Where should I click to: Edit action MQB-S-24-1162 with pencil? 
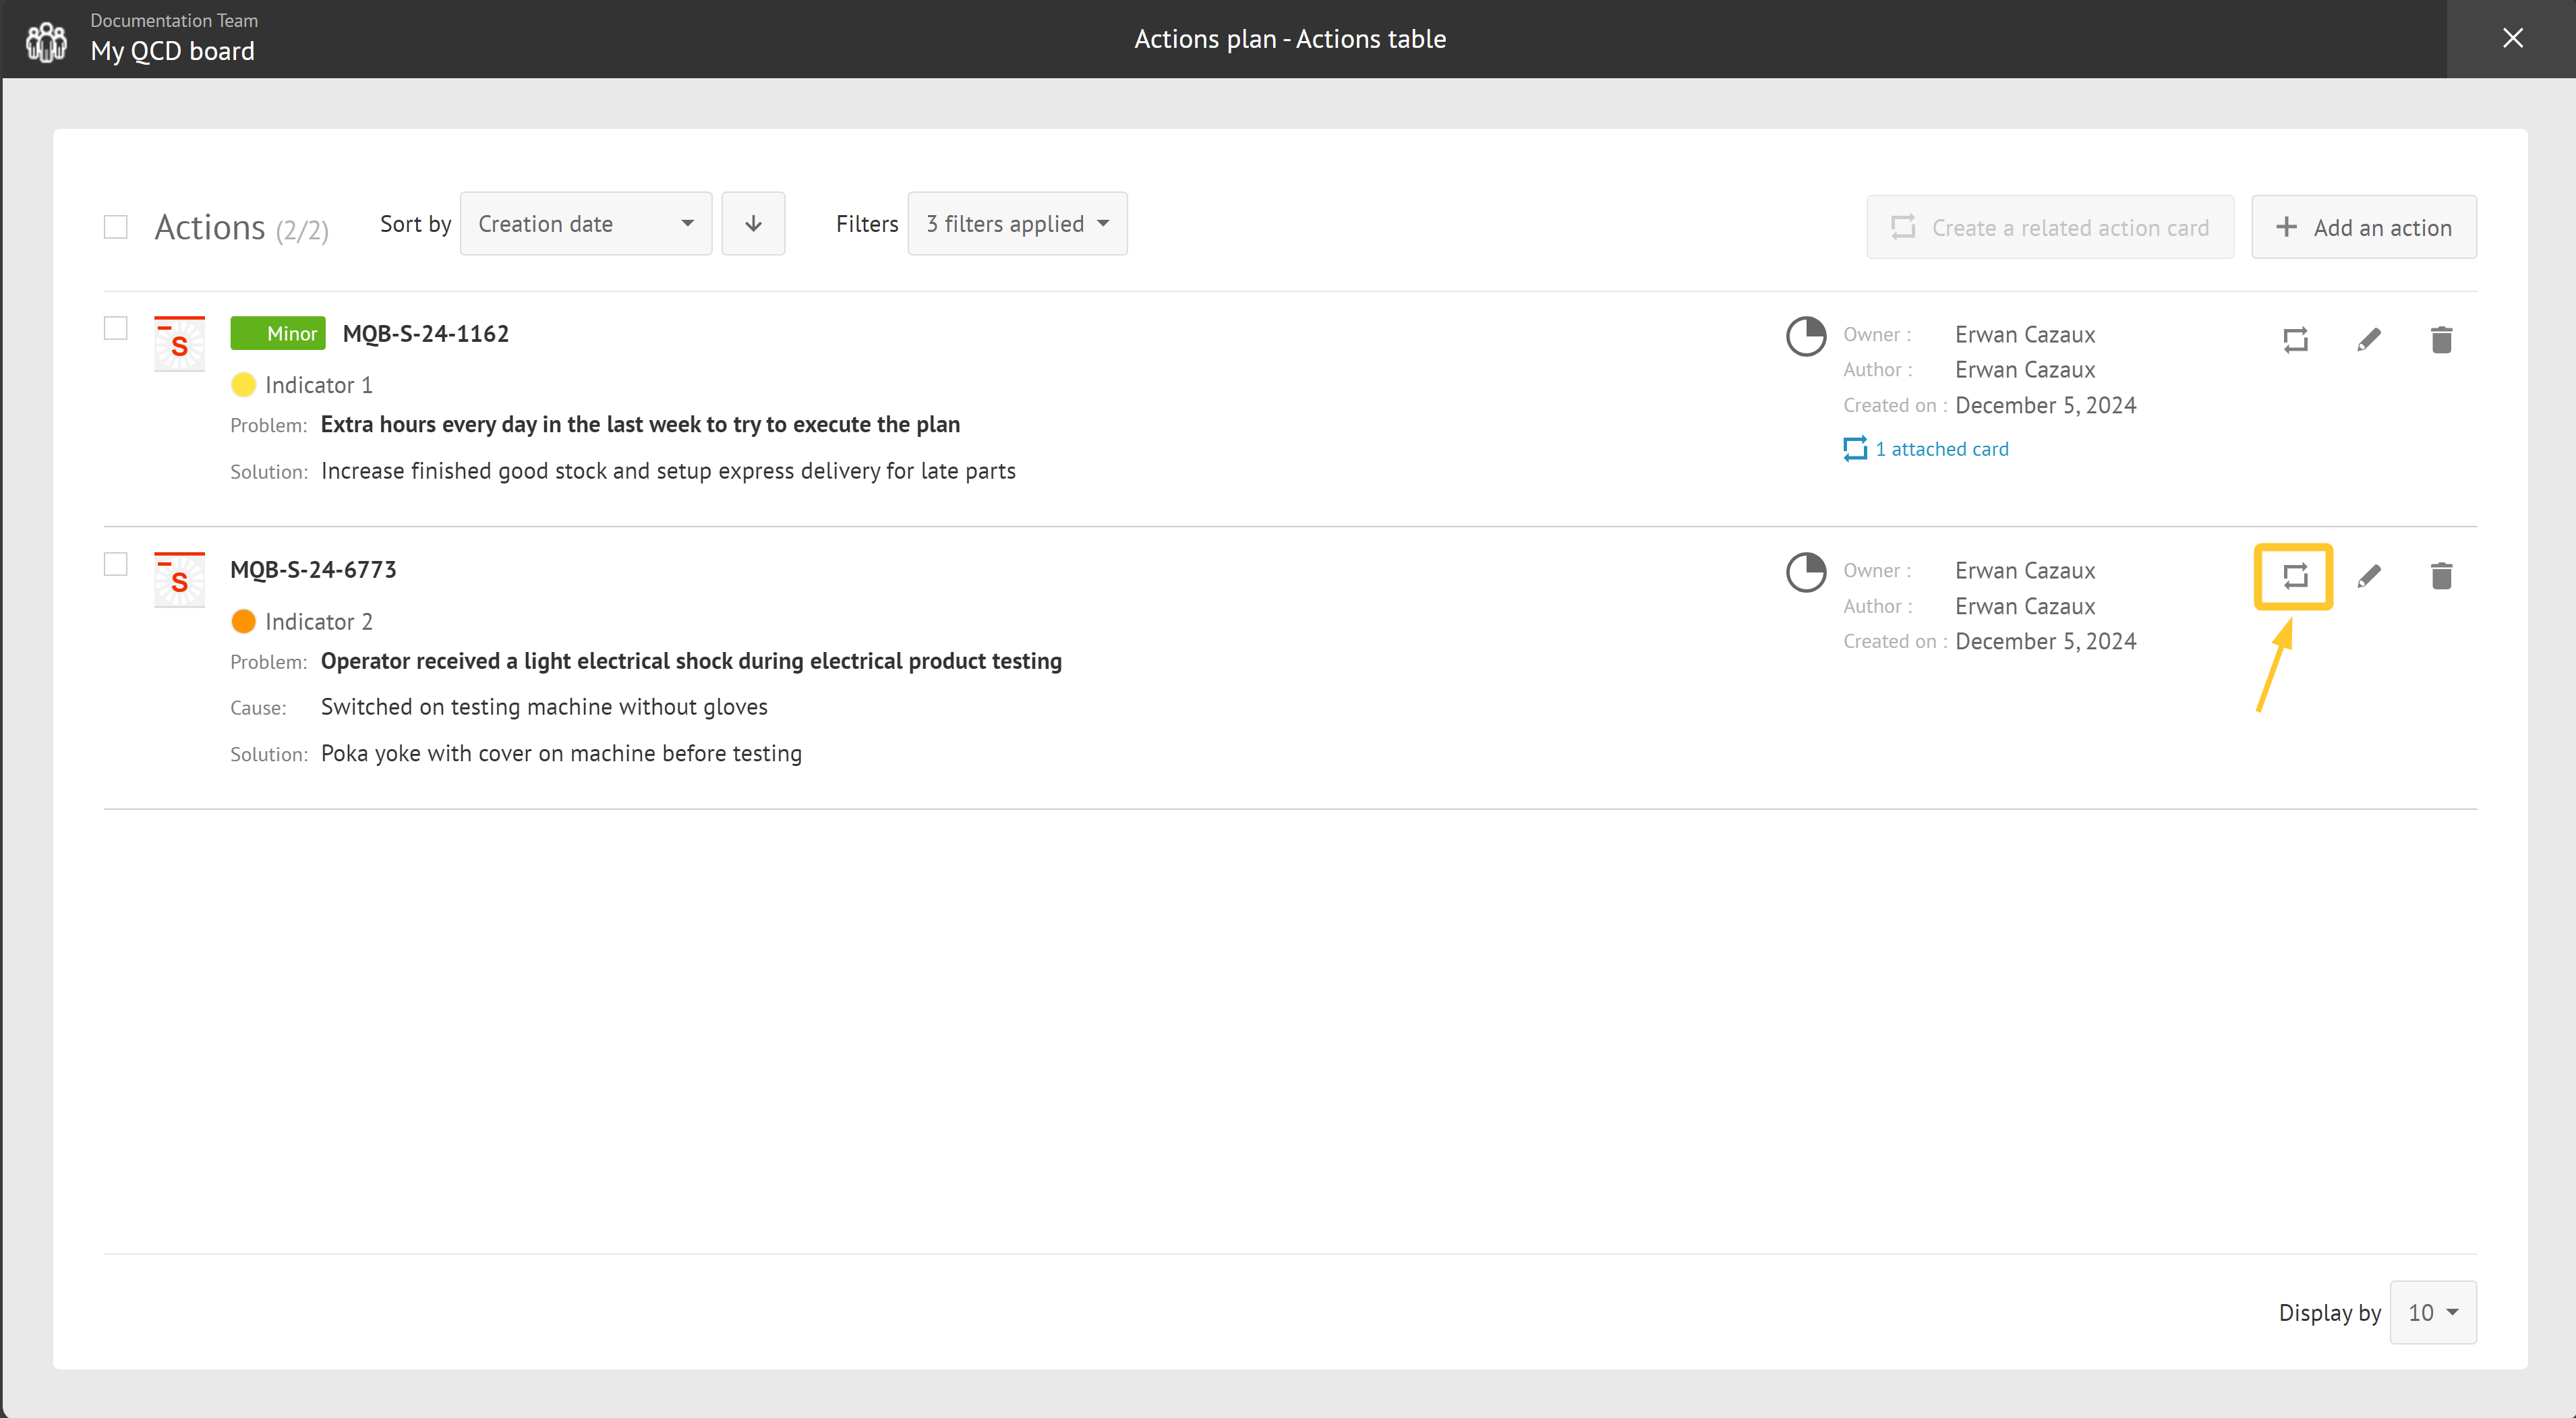2369,340
